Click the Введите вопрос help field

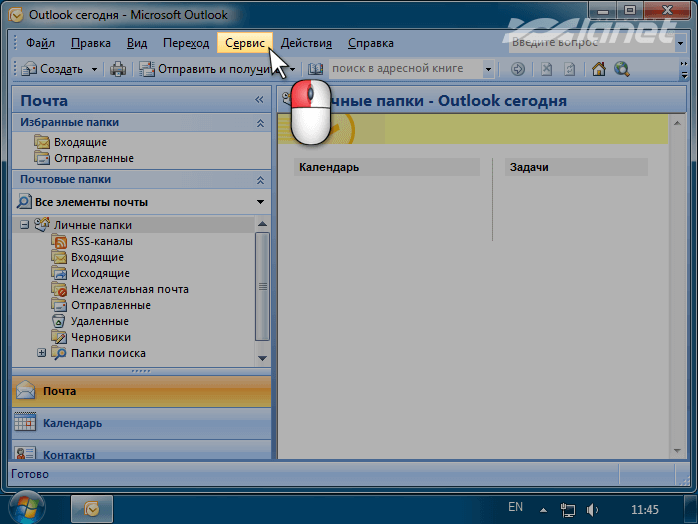click(592, 43)
